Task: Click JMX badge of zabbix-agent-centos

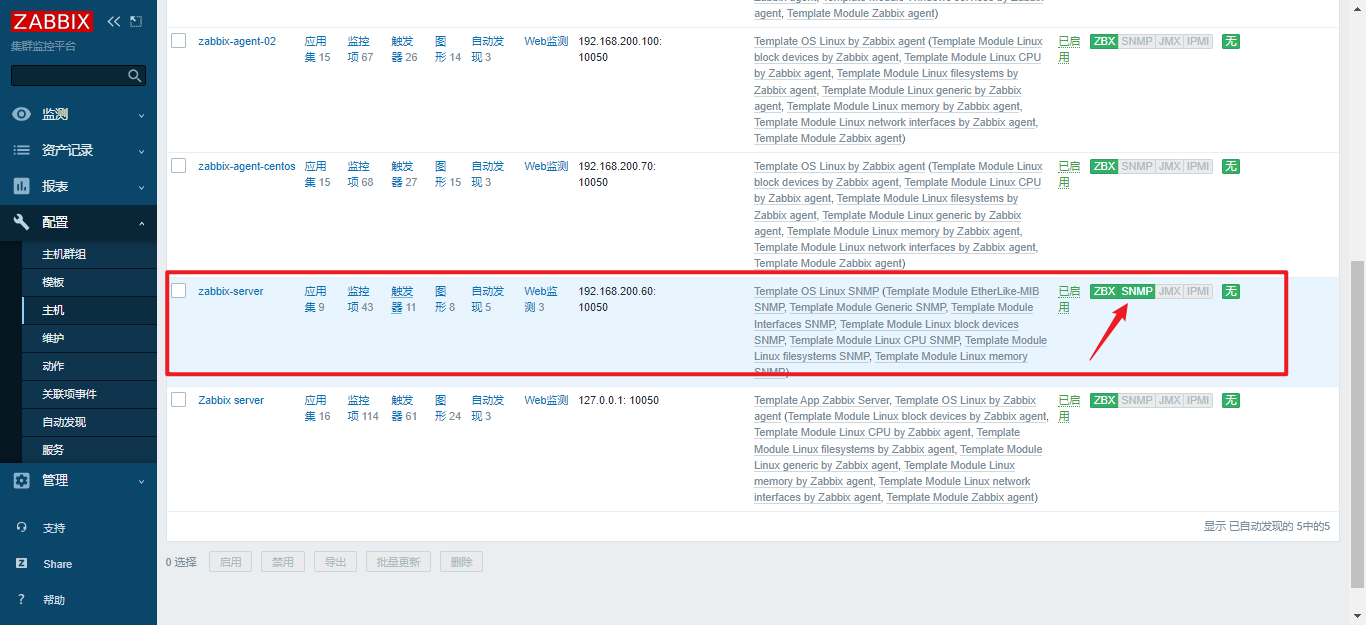Action: [1169, 166]
